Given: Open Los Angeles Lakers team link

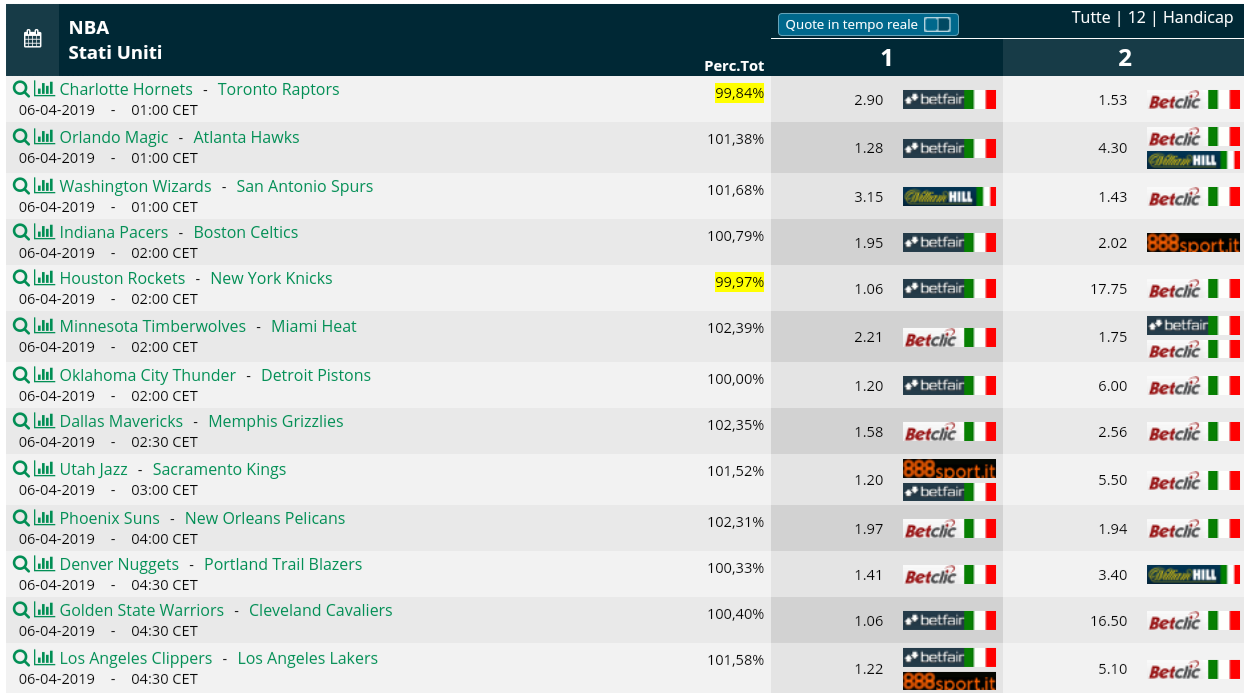Looking at the screenshot, I should 308,658.
